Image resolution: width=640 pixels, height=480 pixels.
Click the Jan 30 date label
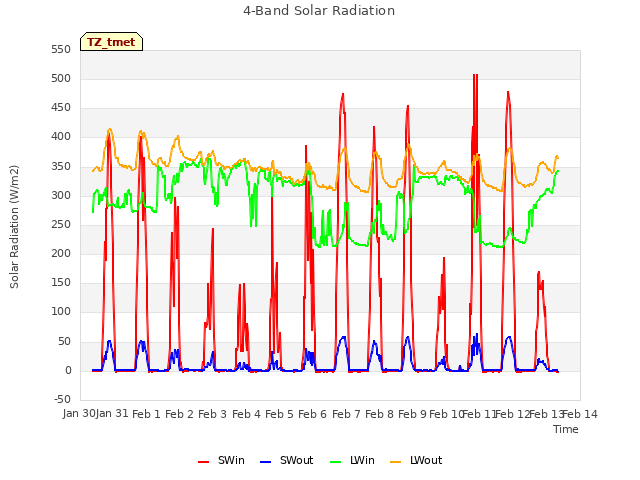79,414
